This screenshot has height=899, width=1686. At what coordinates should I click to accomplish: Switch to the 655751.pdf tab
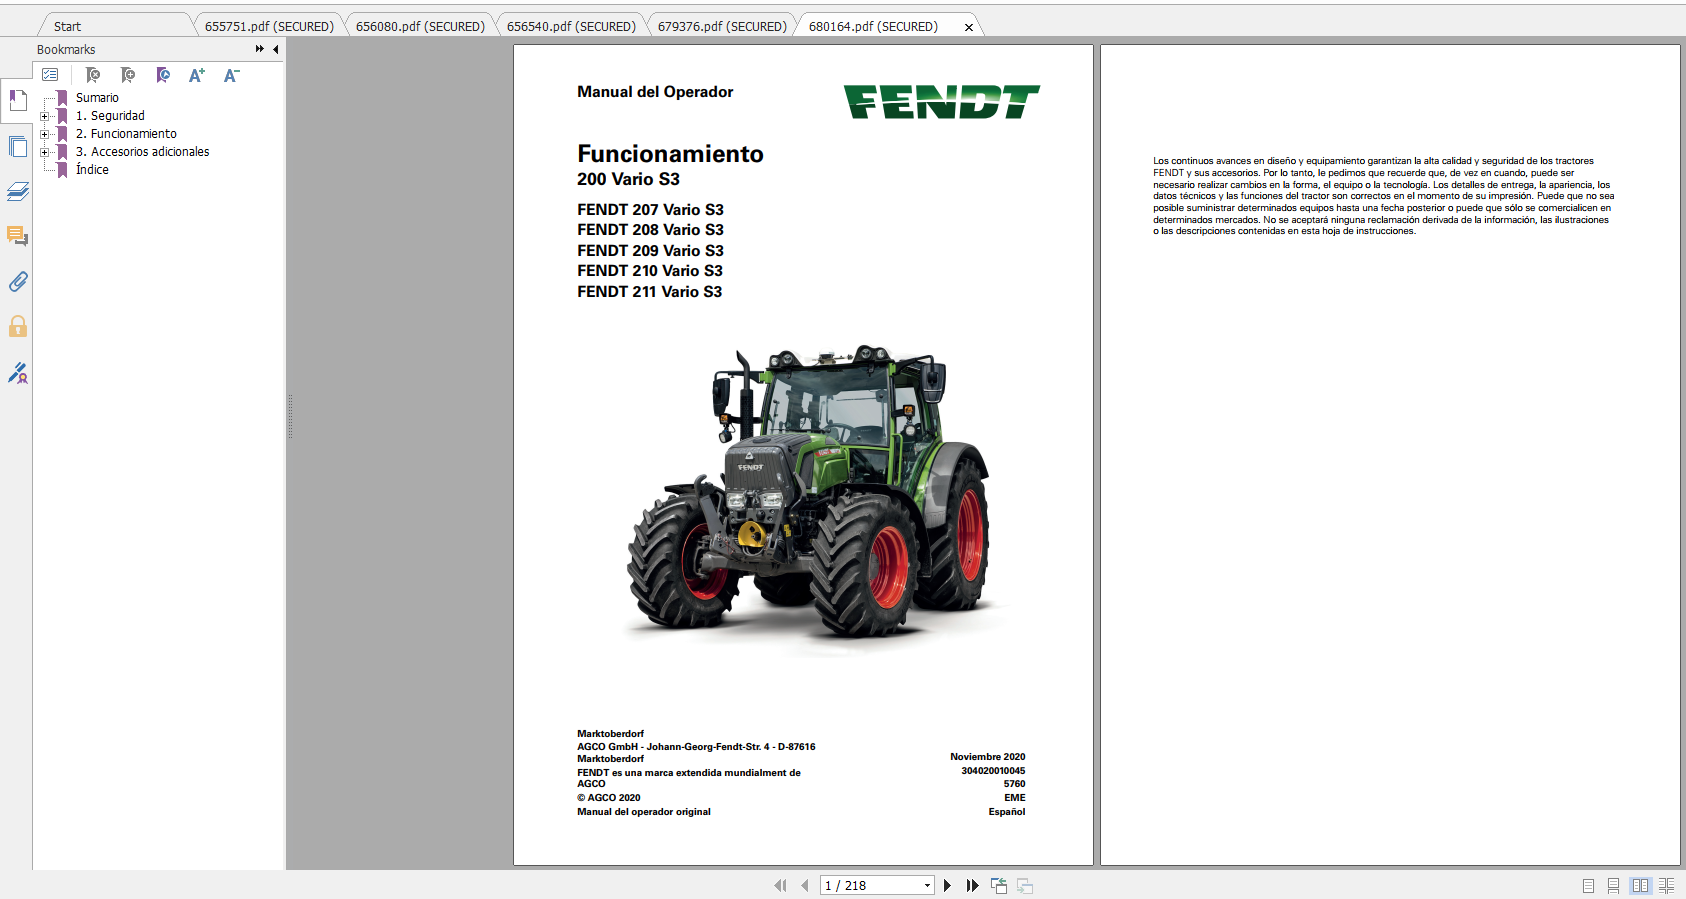point(269,26)
